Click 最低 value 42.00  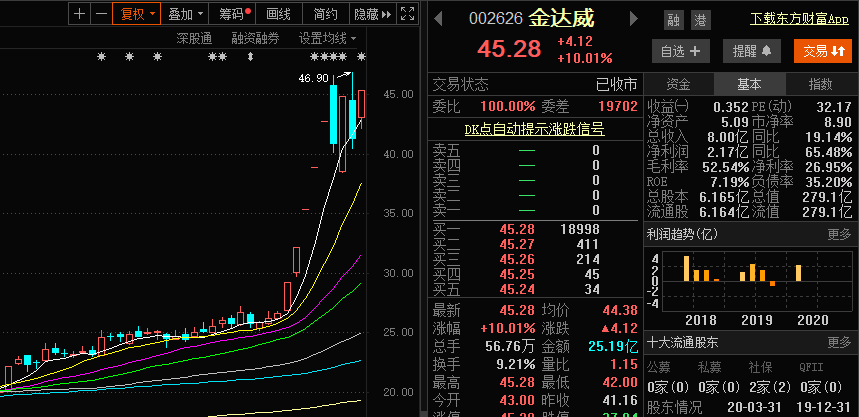(x=620, y=382)
